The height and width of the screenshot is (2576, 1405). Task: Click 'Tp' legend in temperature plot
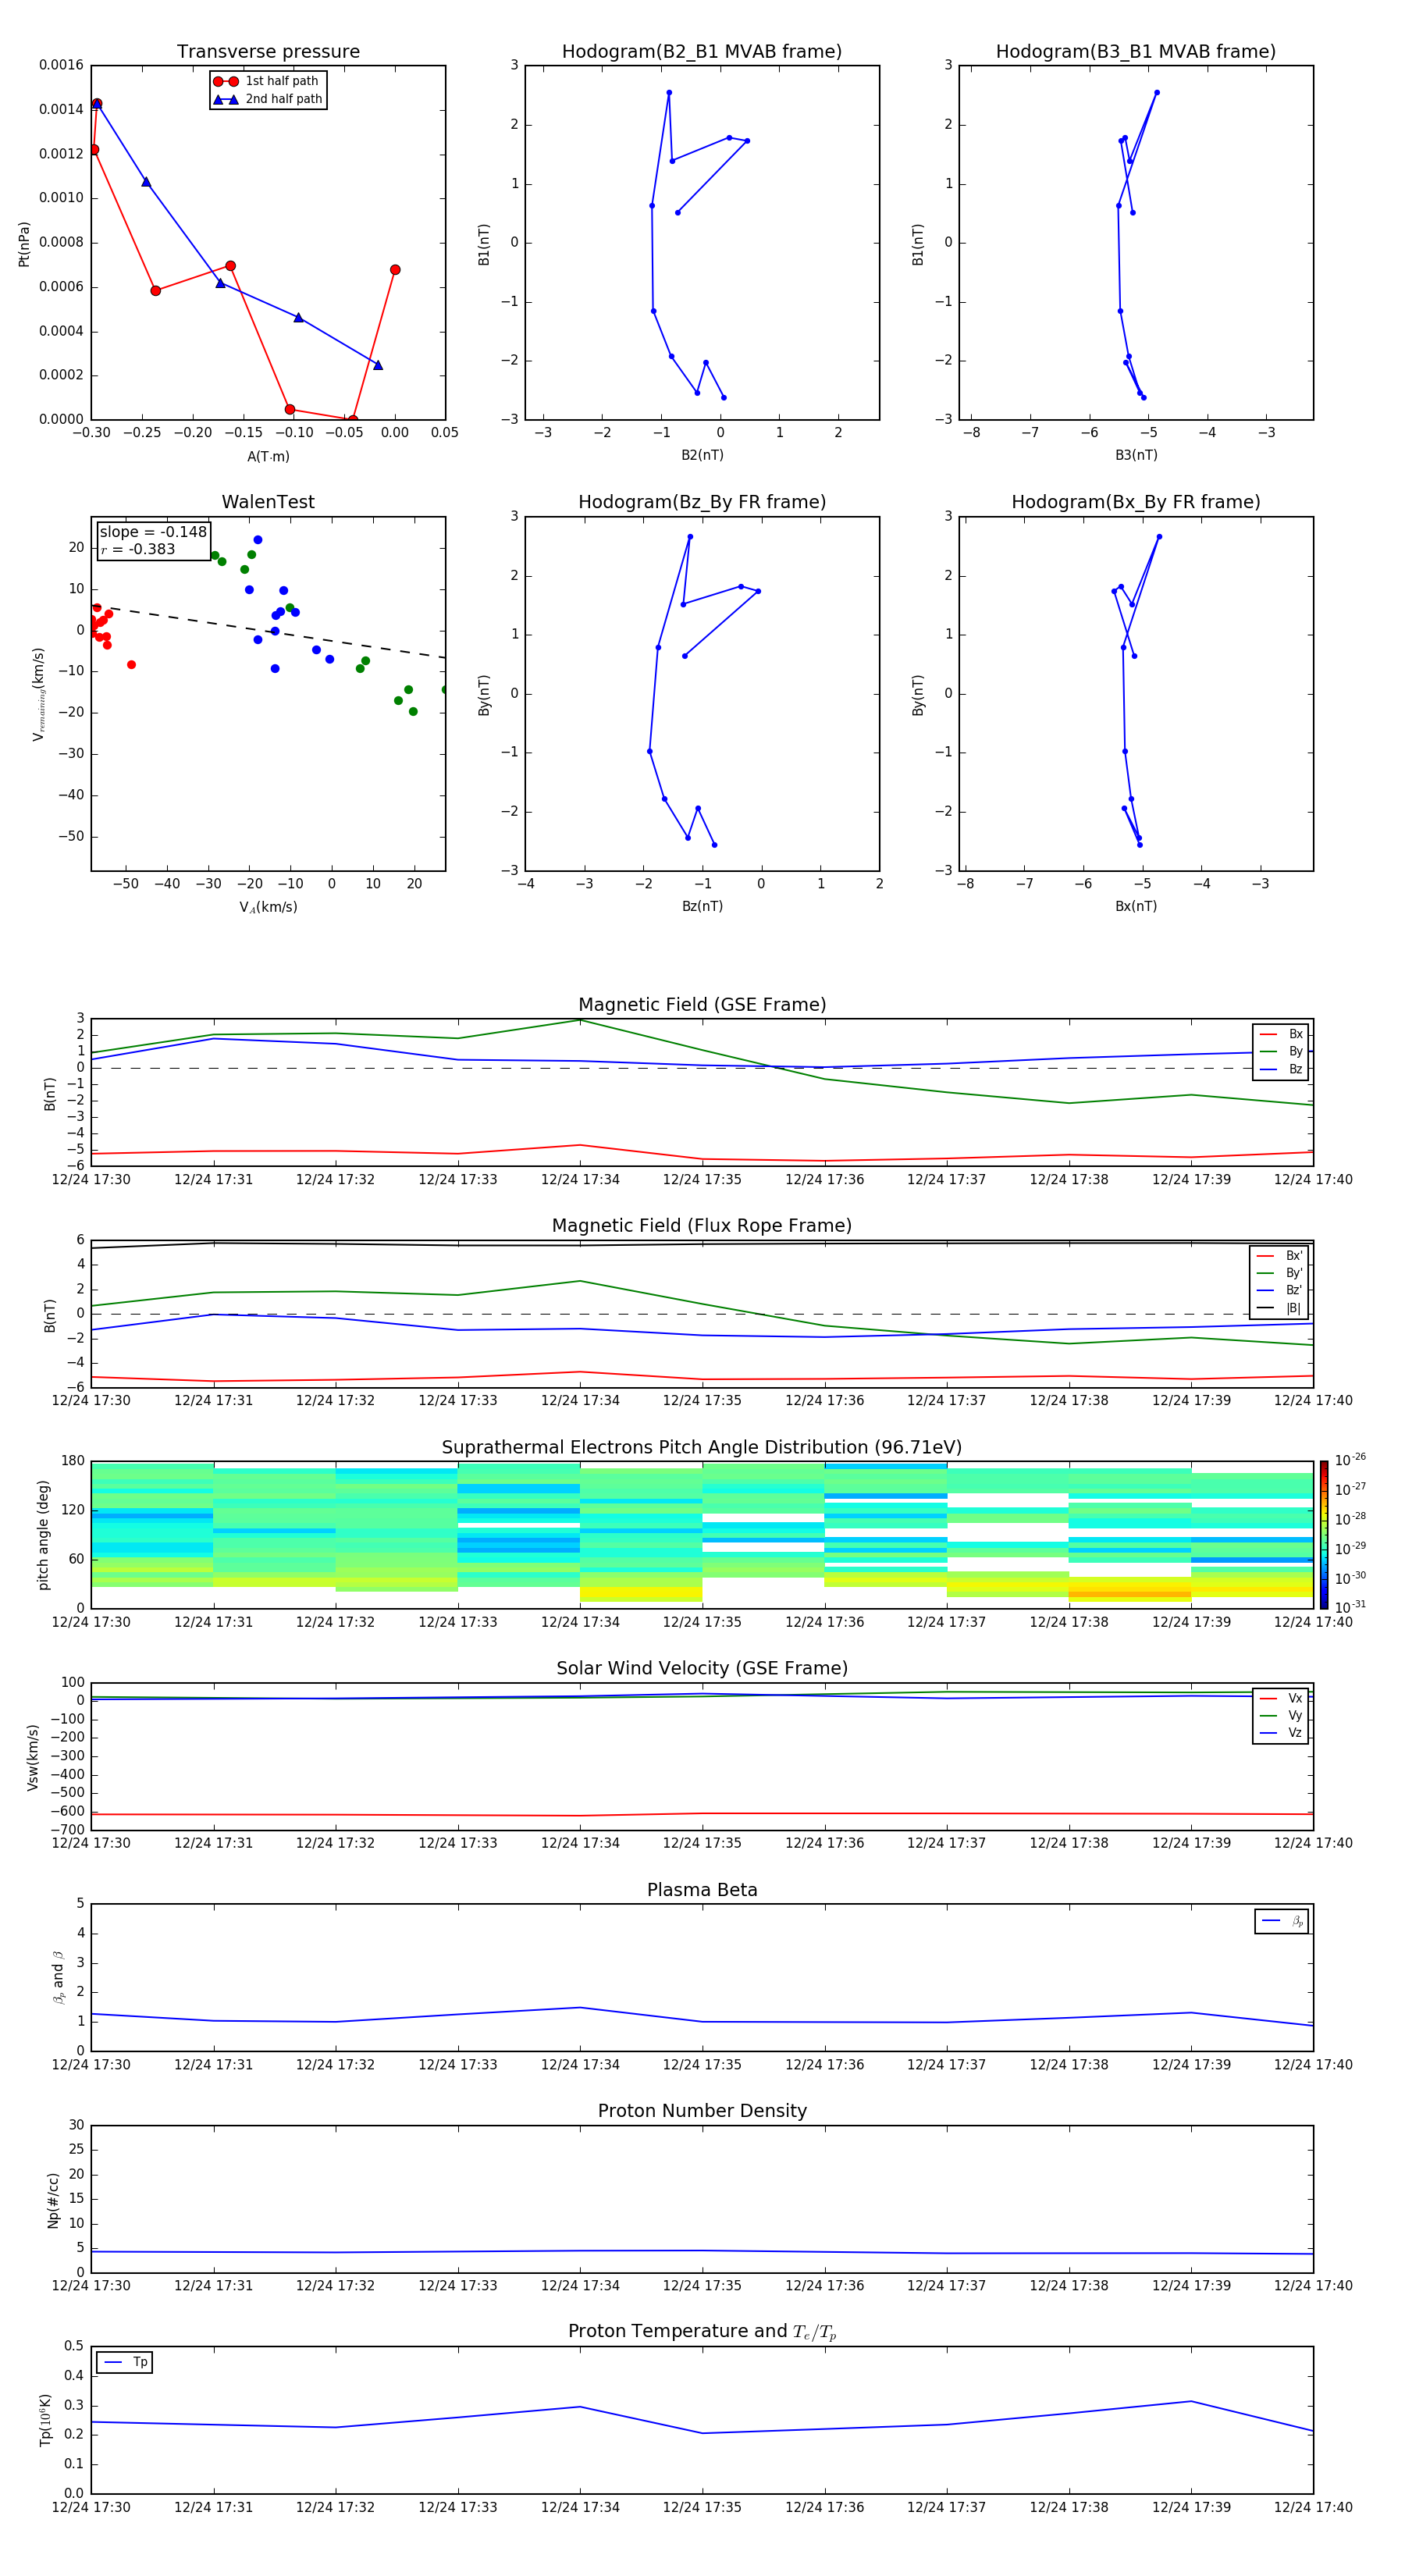pyautogui.click(x=125, y=2363)
